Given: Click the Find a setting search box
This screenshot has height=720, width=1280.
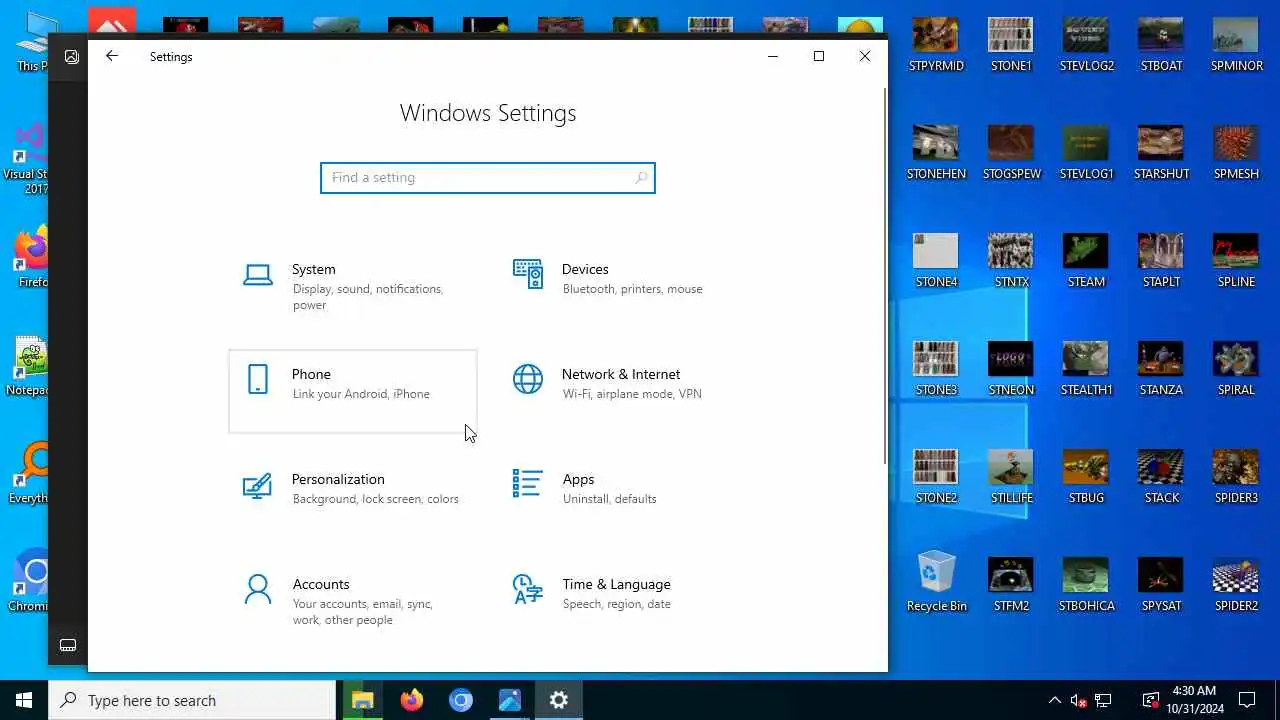Looking at the screenshot, I should tap(487, 178).
